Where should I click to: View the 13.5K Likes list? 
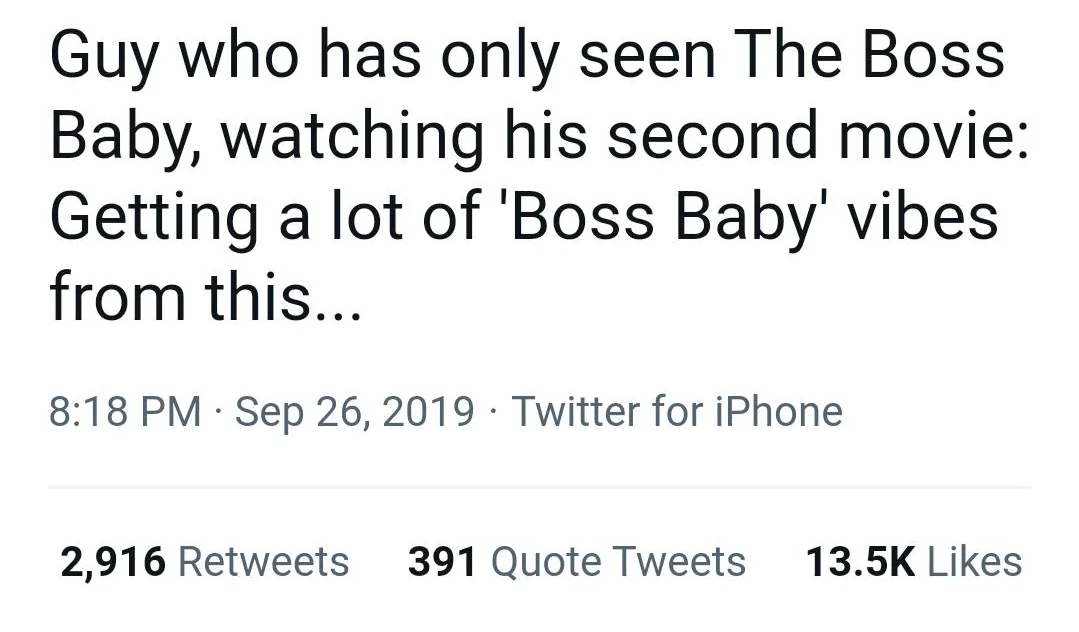(914, 560)
